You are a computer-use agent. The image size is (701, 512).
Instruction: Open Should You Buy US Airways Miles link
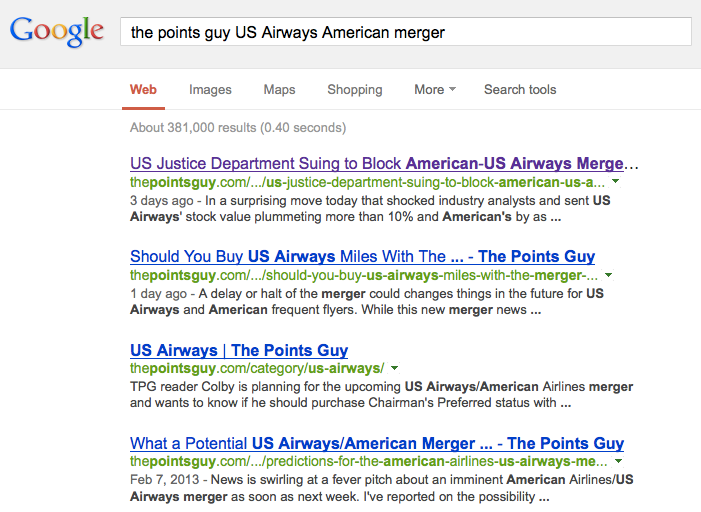point(362,256)
